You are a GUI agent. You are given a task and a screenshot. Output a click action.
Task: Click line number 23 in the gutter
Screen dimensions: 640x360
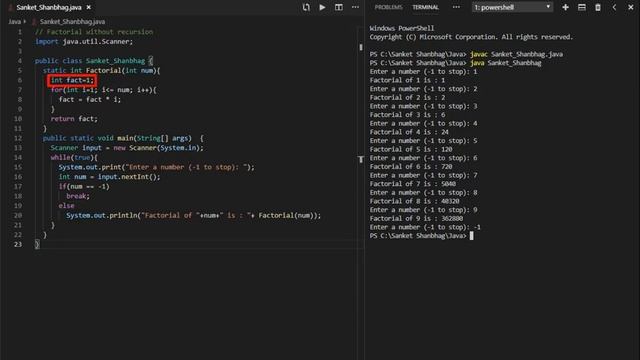pos(18,244)
